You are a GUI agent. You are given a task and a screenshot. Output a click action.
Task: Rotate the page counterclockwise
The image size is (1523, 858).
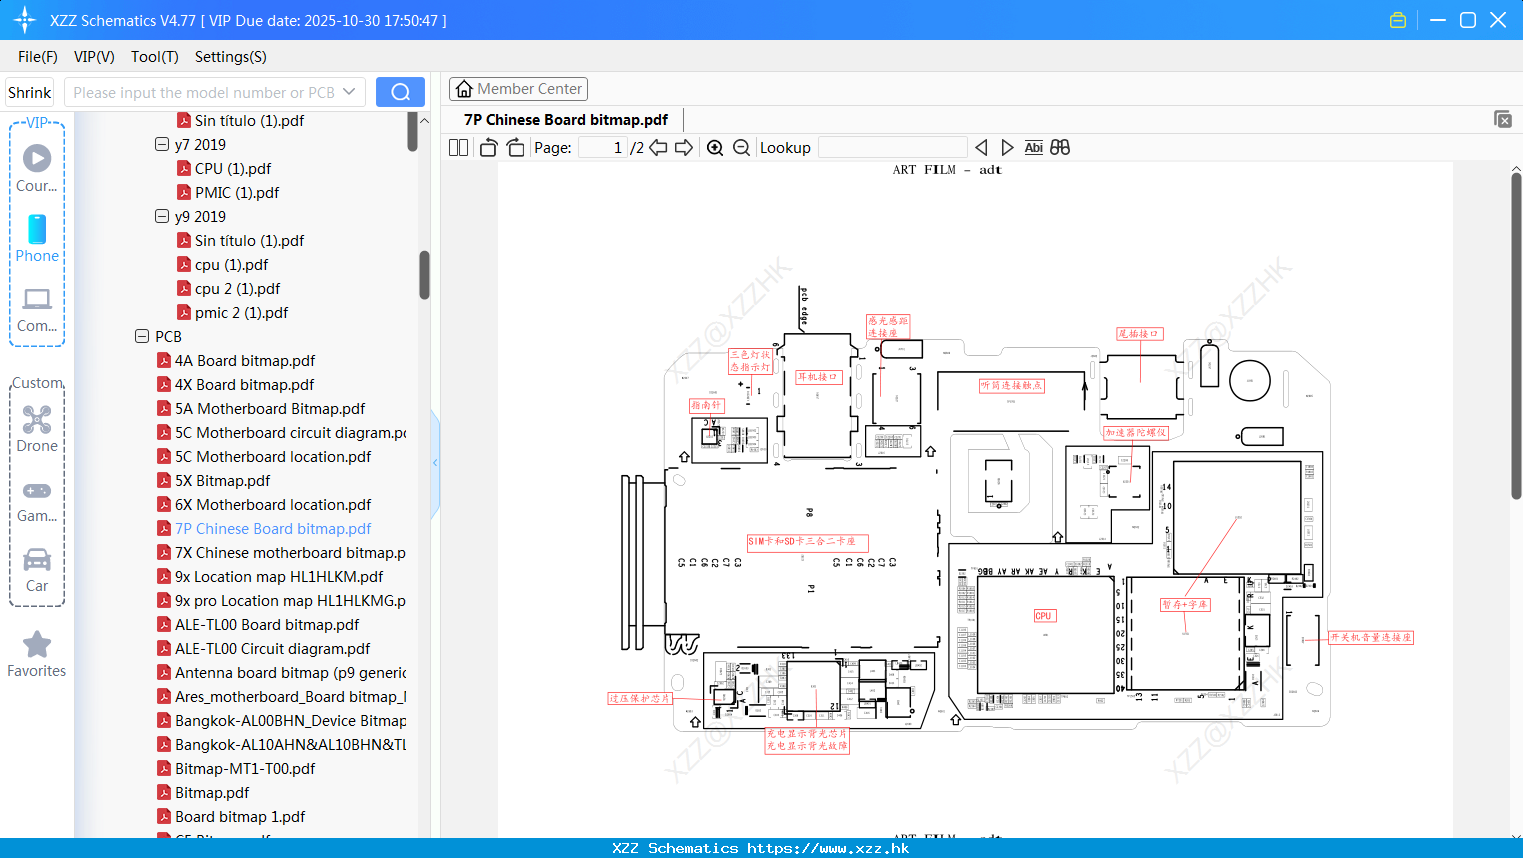tap(488, 148)
